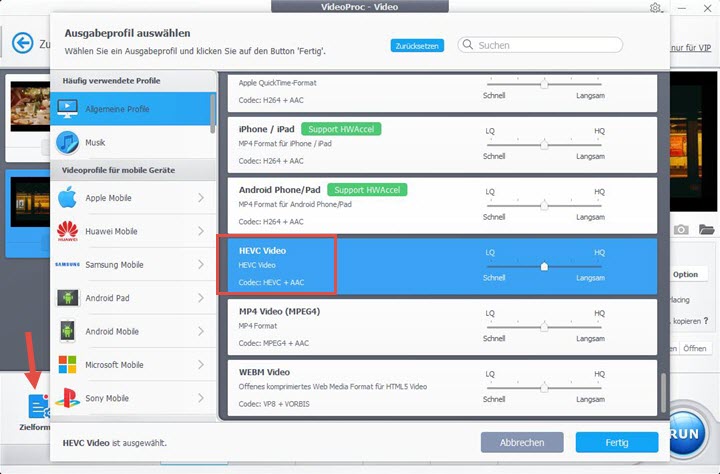Click the Abbrechen button
Screen dimensions: 720x474
click(x=522, y=442)
